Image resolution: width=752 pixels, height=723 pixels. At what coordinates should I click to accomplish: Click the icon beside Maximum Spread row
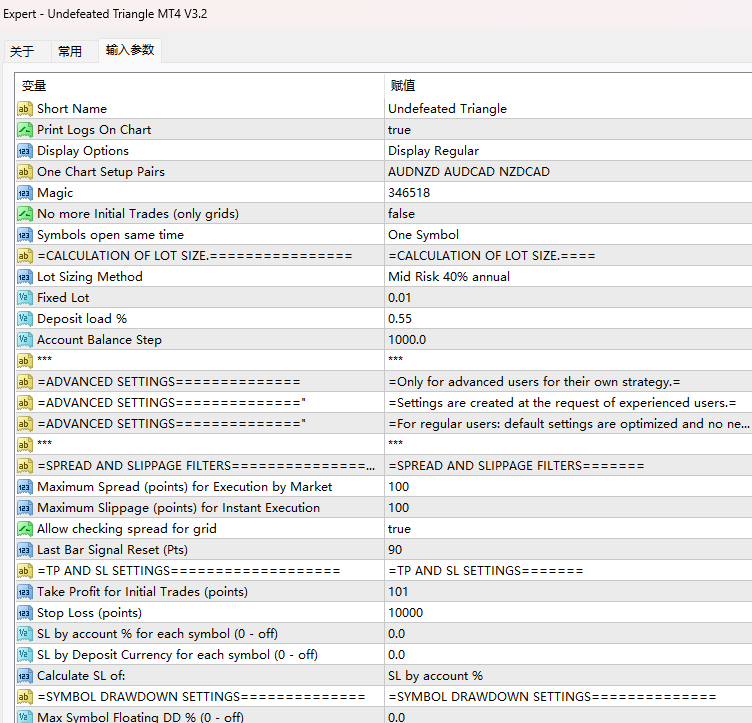(x=25, y=487)
